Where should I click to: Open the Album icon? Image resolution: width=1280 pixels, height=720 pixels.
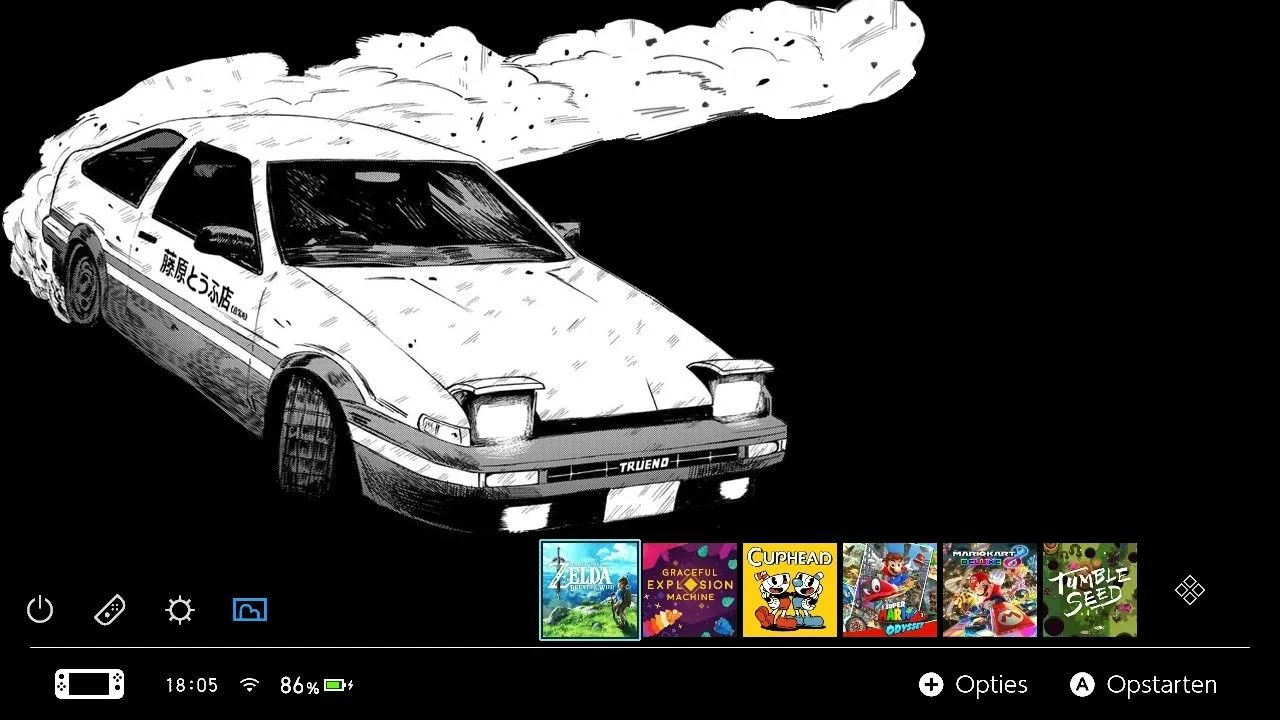coord(250,609)
